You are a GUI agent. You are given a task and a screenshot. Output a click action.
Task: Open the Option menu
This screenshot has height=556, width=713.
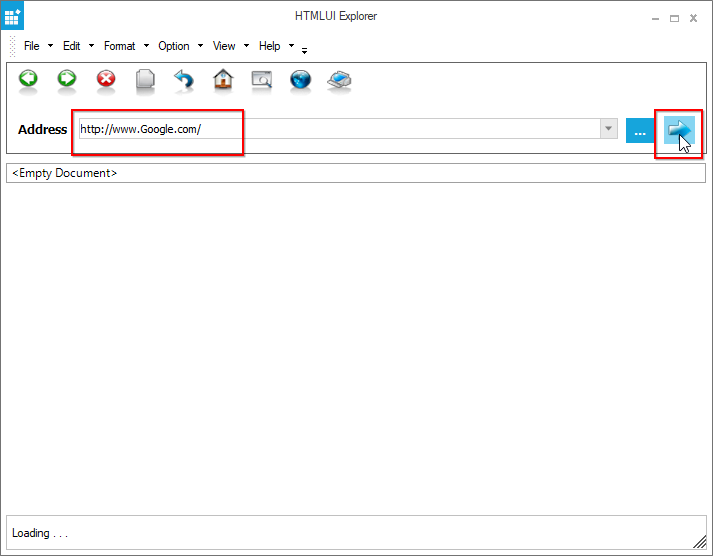[174, 46]
